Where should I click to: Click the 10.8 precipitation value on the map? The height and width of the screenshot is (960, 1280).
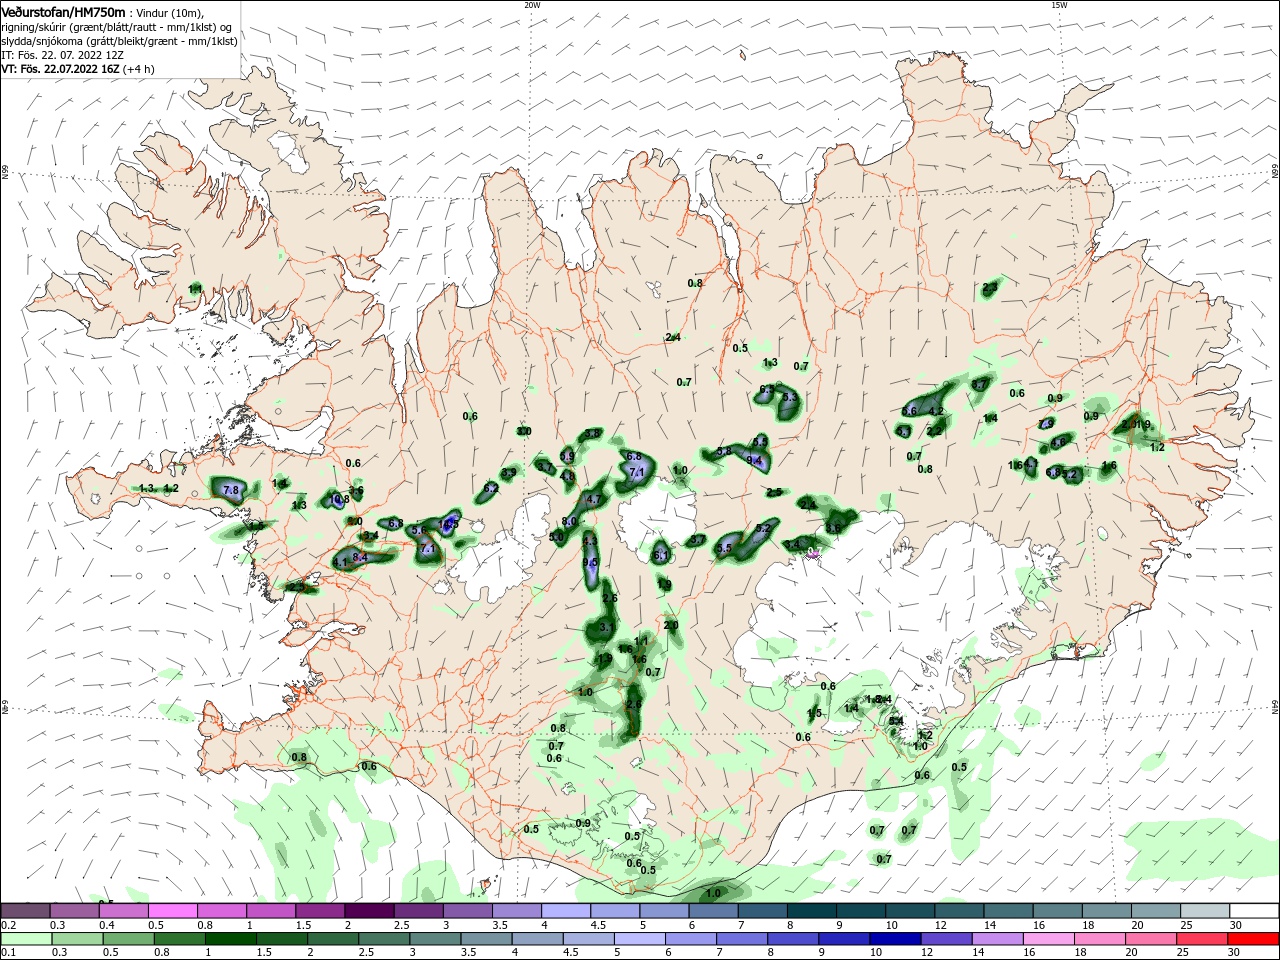tap(339, 499)
